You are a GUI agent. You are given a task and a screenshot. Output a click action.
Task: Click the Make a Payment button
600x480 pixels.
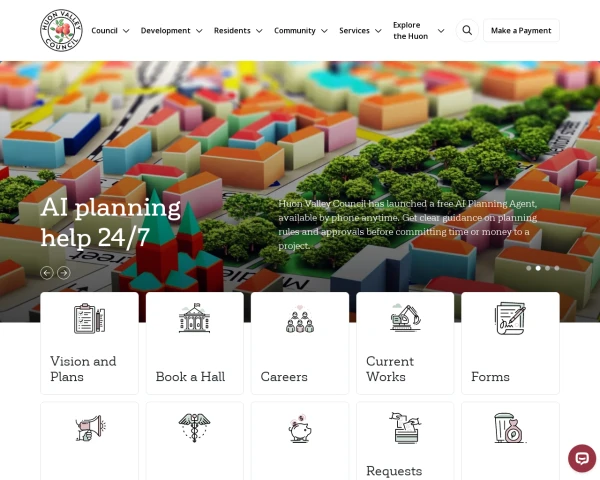521,31
